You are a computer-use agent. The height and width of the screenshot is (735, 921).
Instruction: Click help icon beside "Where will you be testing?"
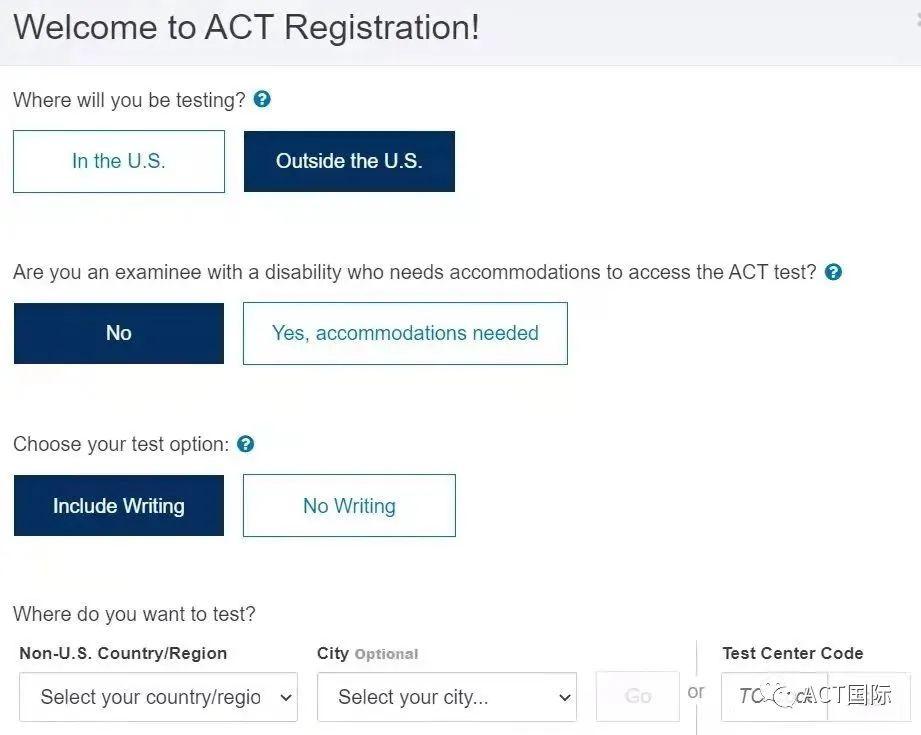[262, 100]
